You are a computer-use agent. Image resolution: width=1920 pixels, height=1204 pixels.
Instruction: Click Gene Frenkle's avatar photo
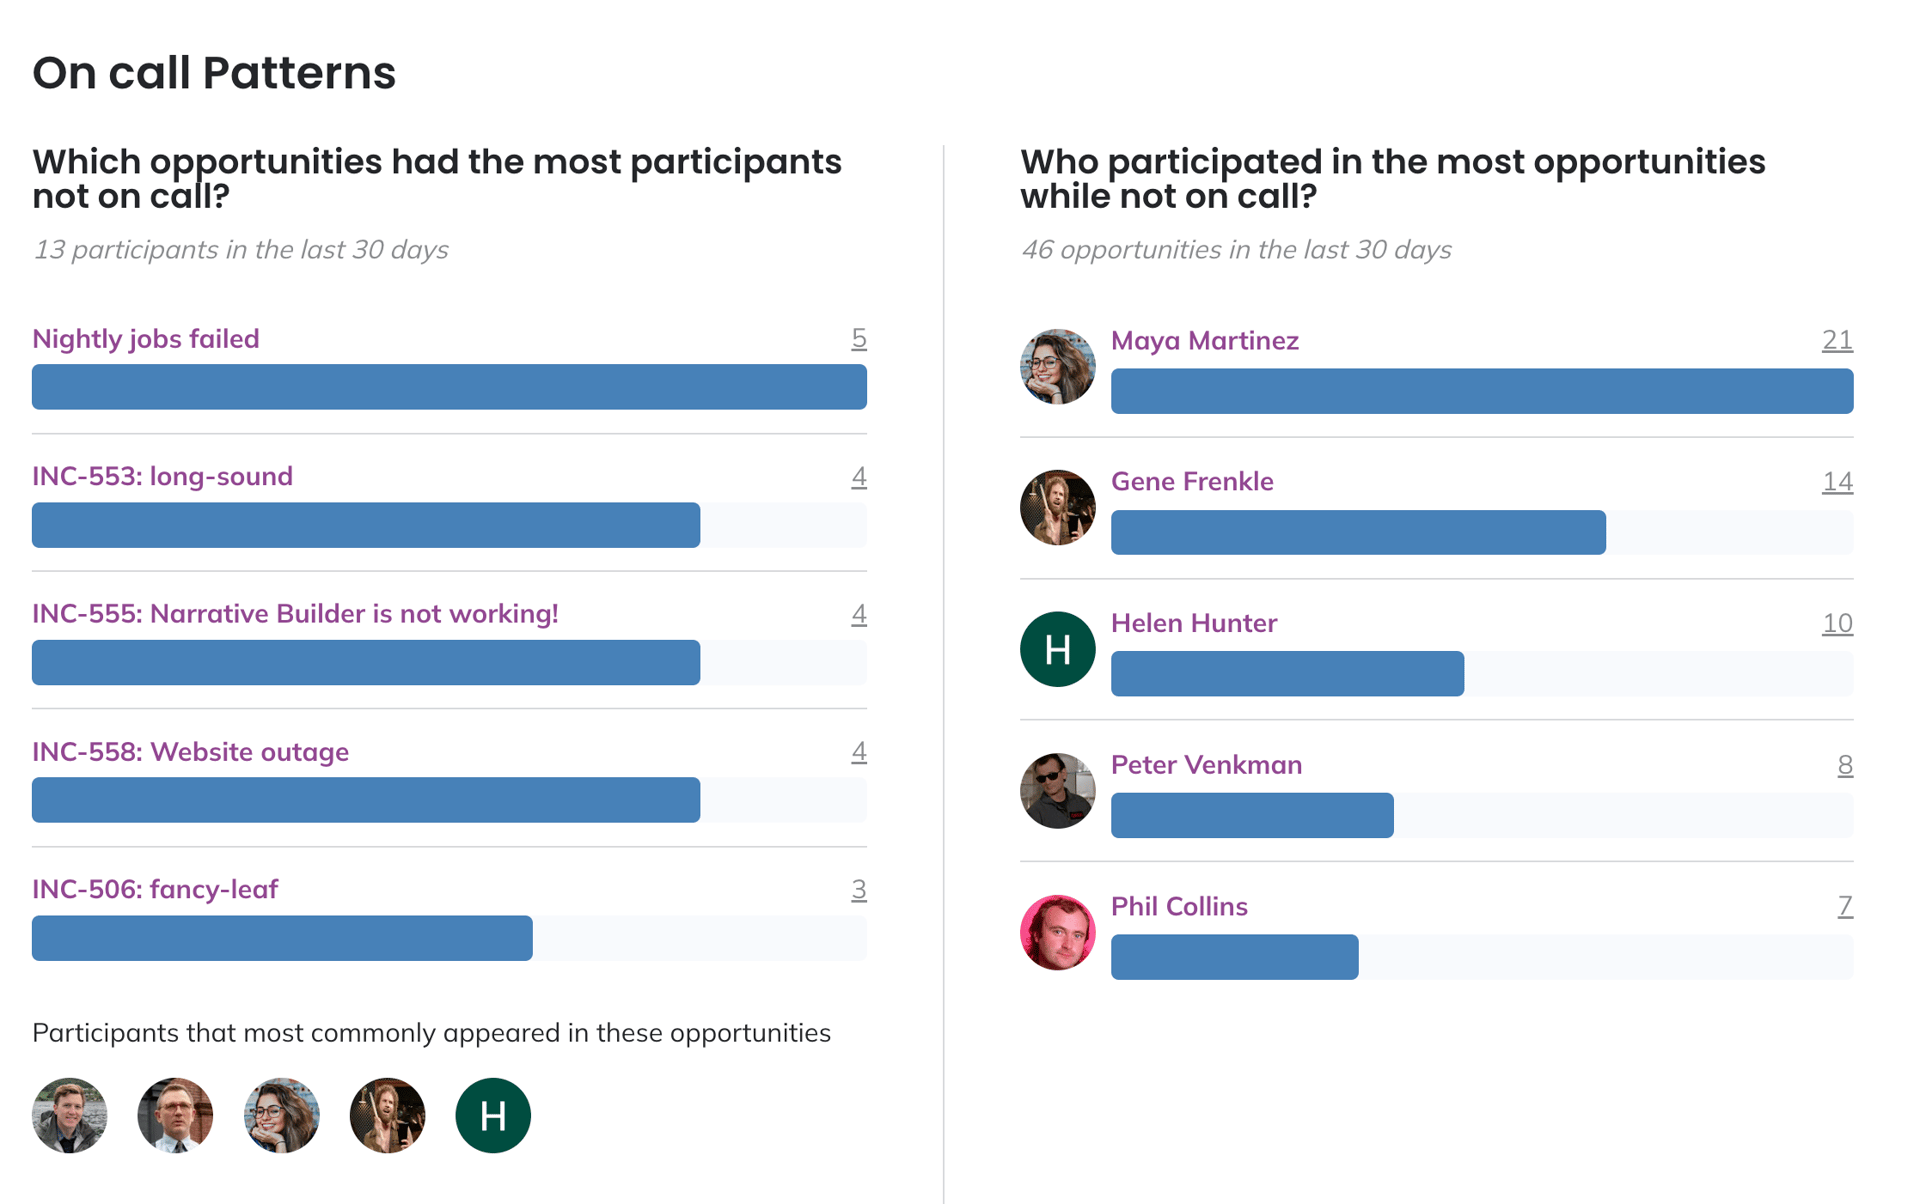[1057, 508]
